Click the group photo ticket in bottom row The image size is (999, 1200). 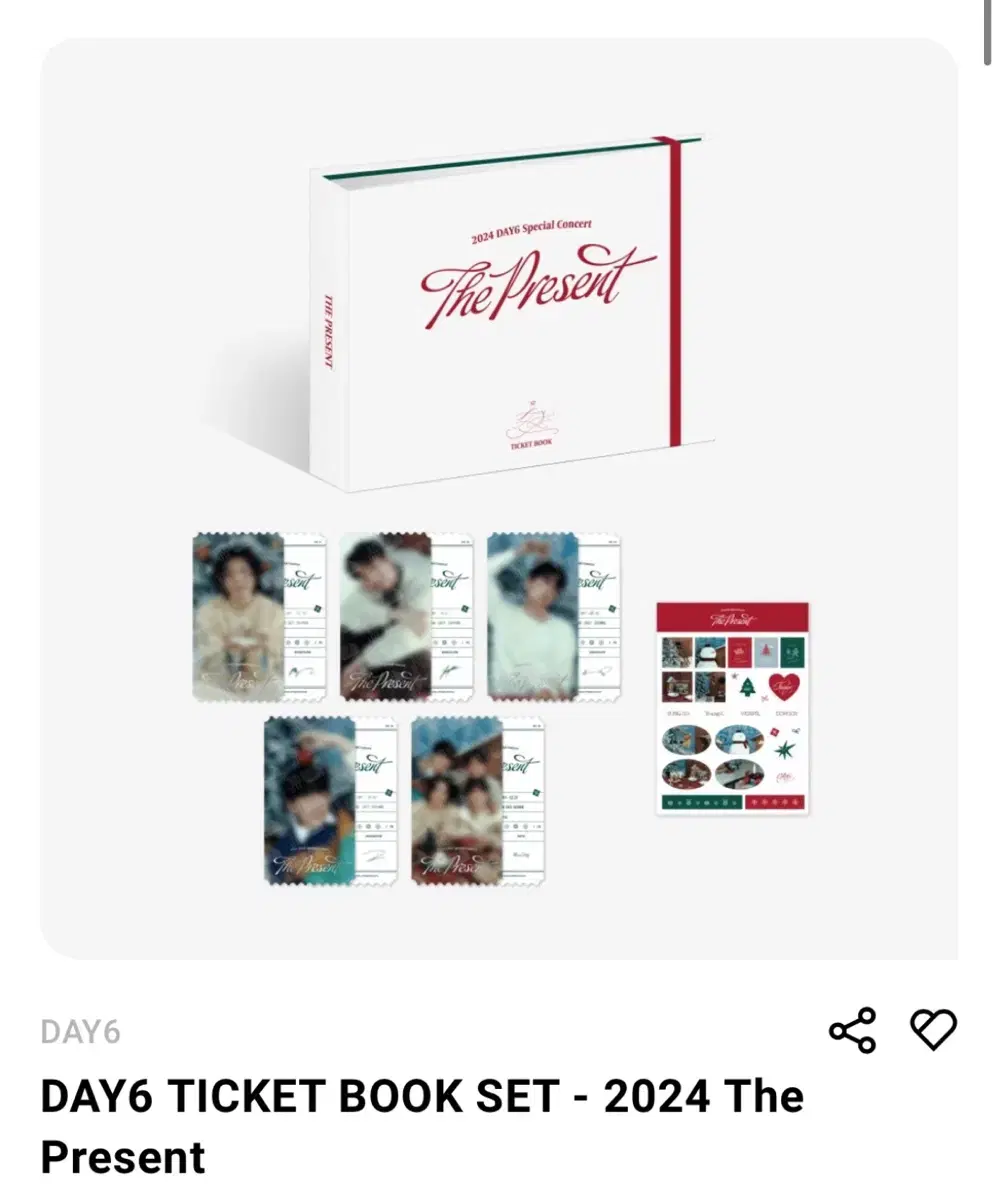478,800
